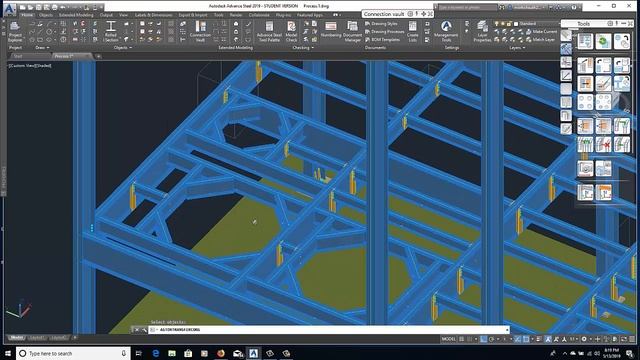Switch to the Start drawing tab
640x360 pixels.
tap(18, 56)
